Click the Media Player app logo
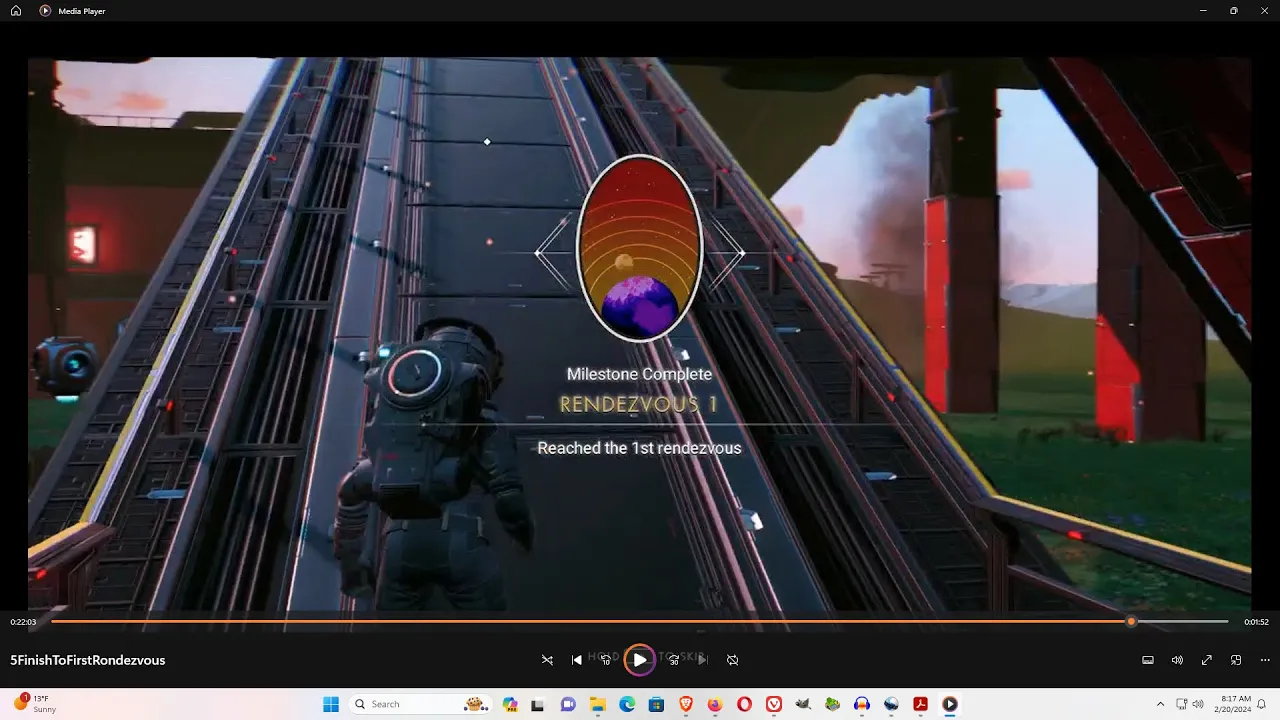The height and width of the screenshot is (720, 1280). tap(45, 11)
